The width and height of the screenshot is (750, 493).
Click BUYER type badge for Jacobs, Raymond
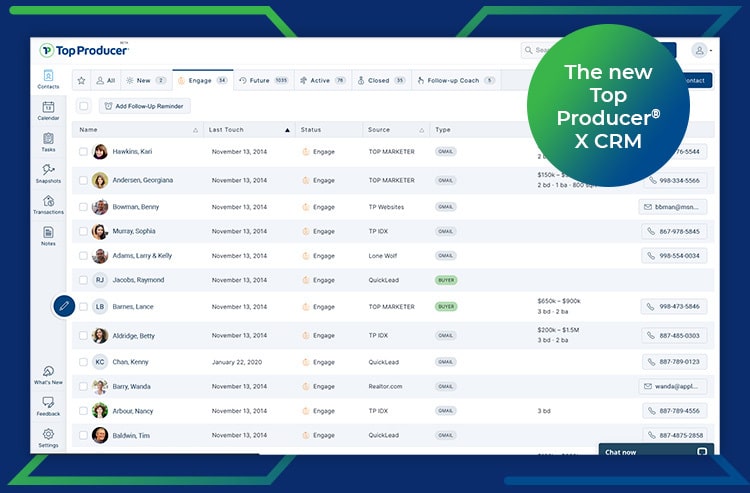[446, 280]
